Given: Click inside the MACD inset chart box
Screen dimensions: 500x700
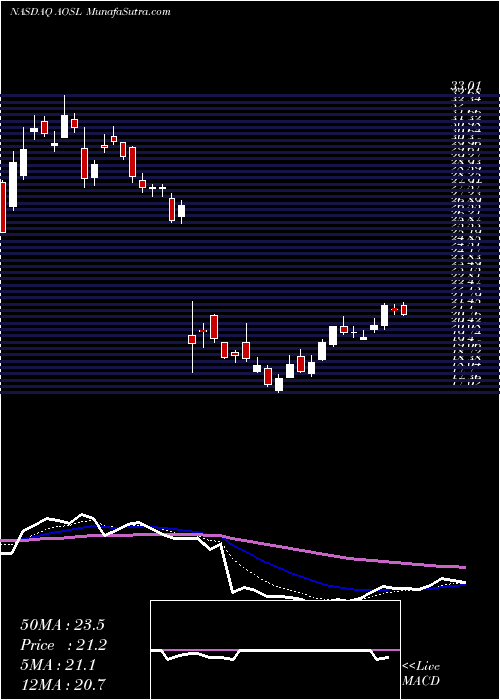Looking at the screenshot, I should (x=275, y=650).
